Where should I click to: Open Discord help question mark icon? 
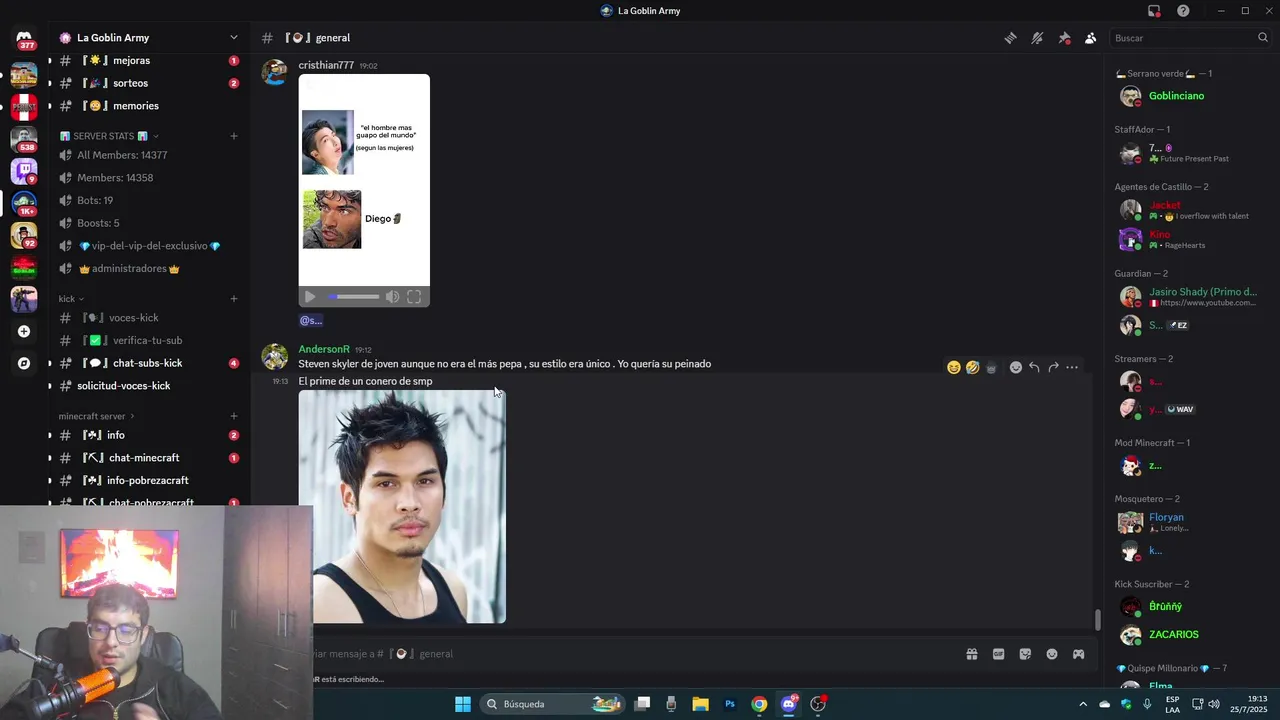(1183, 11)
